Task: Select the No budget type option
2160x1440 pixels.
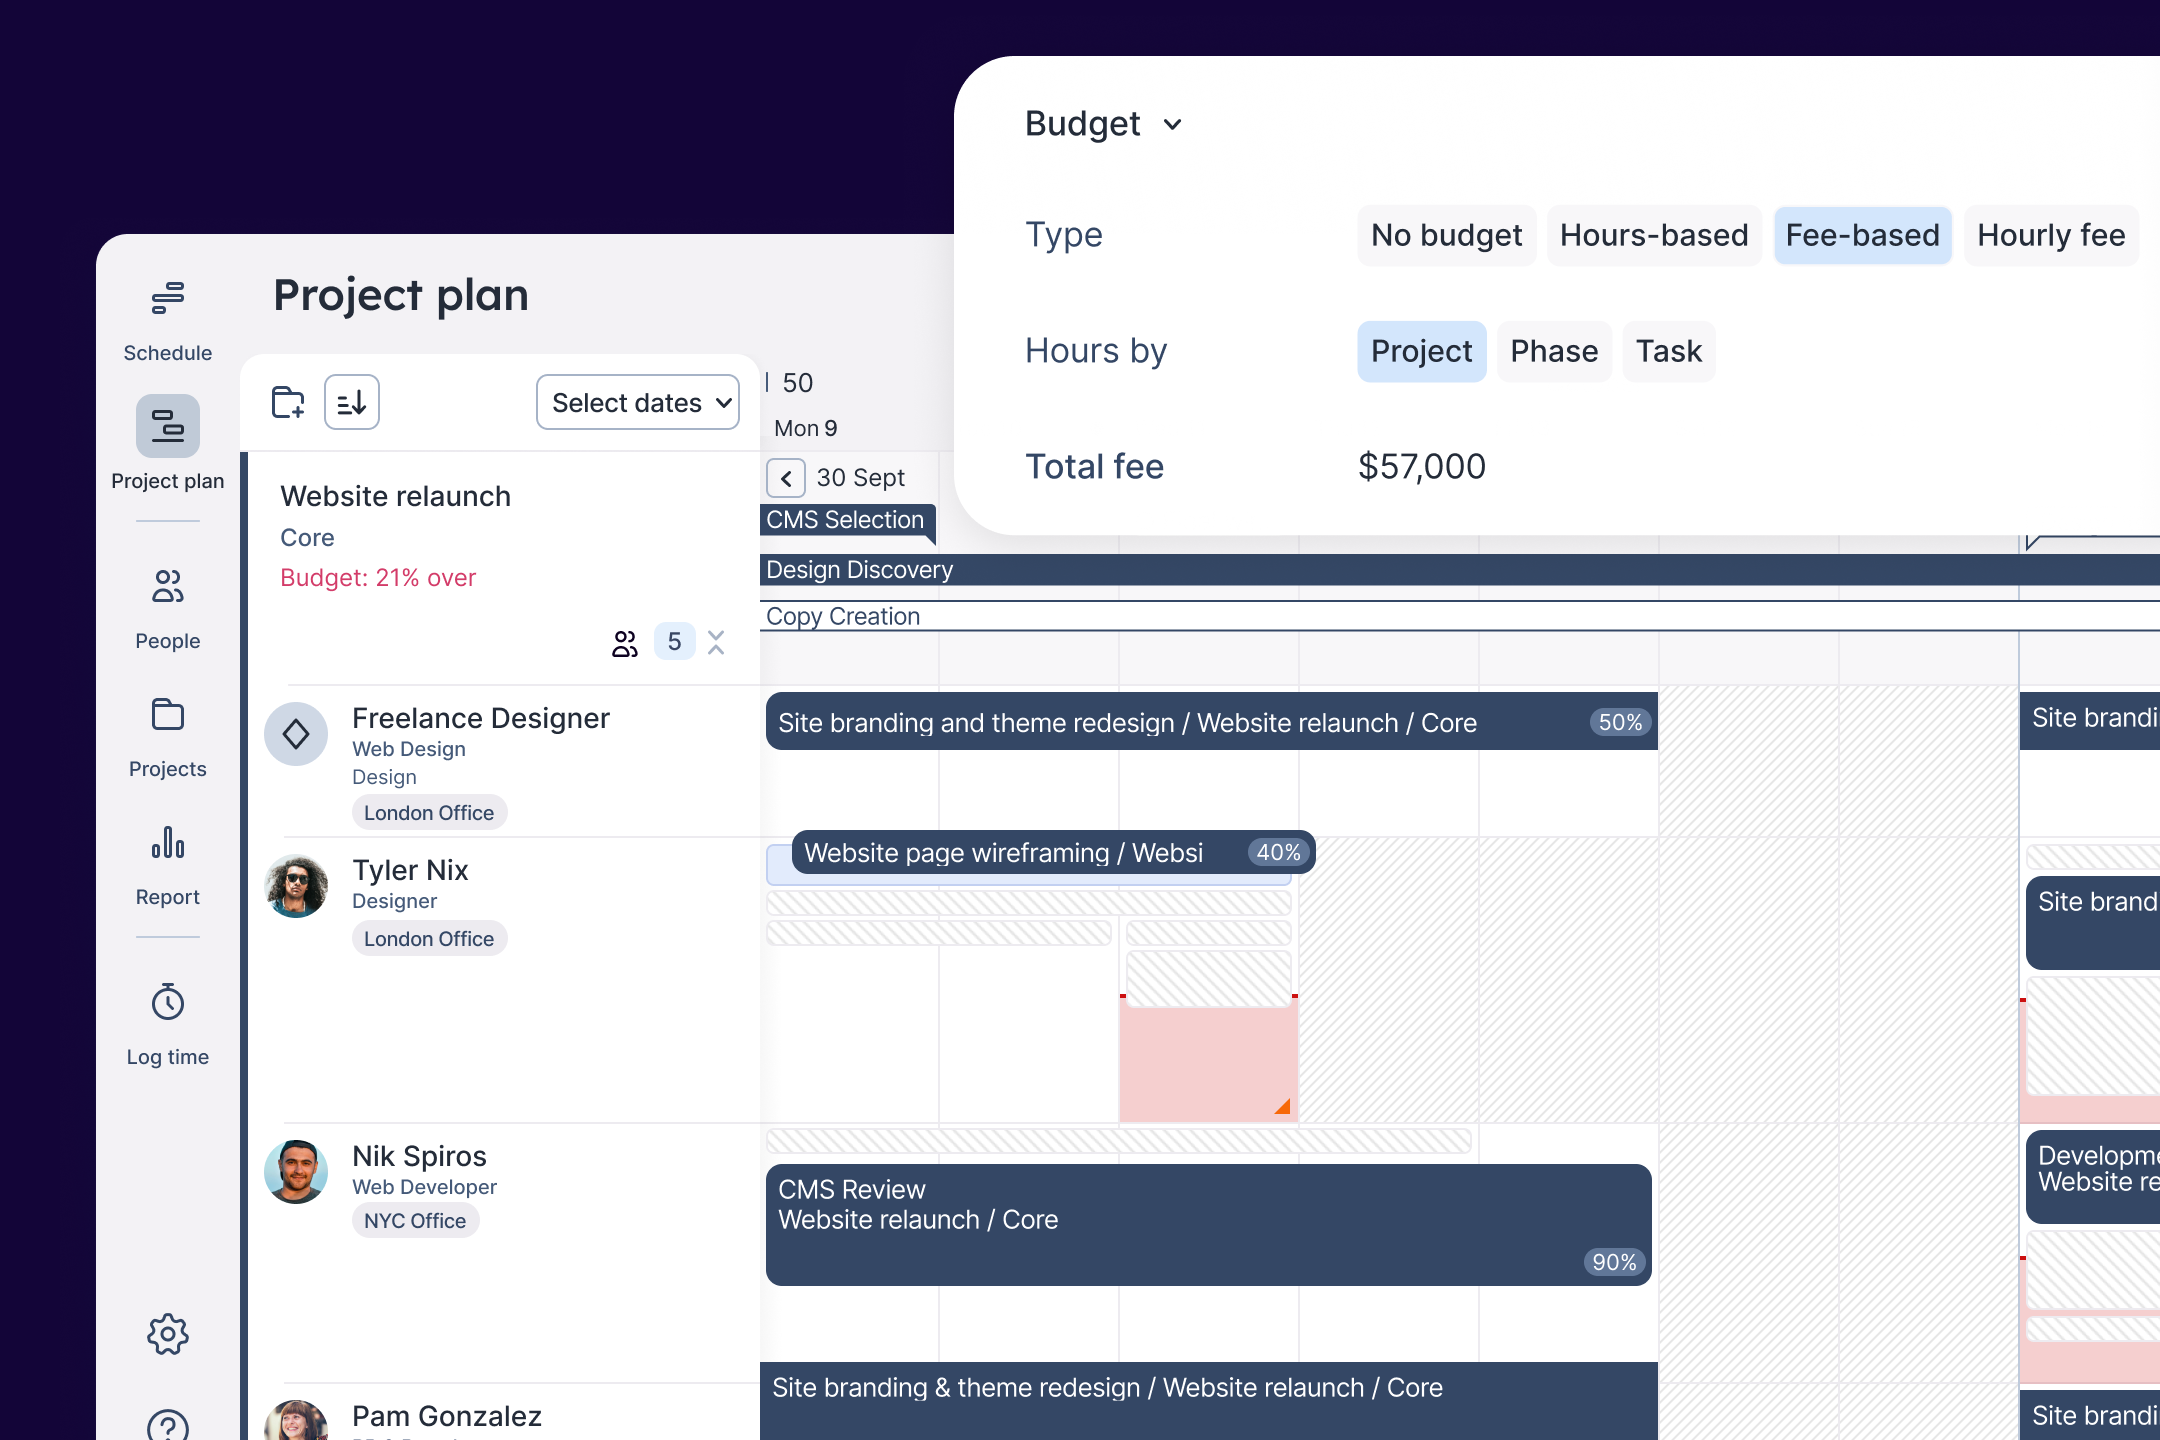Action: 1445,236
